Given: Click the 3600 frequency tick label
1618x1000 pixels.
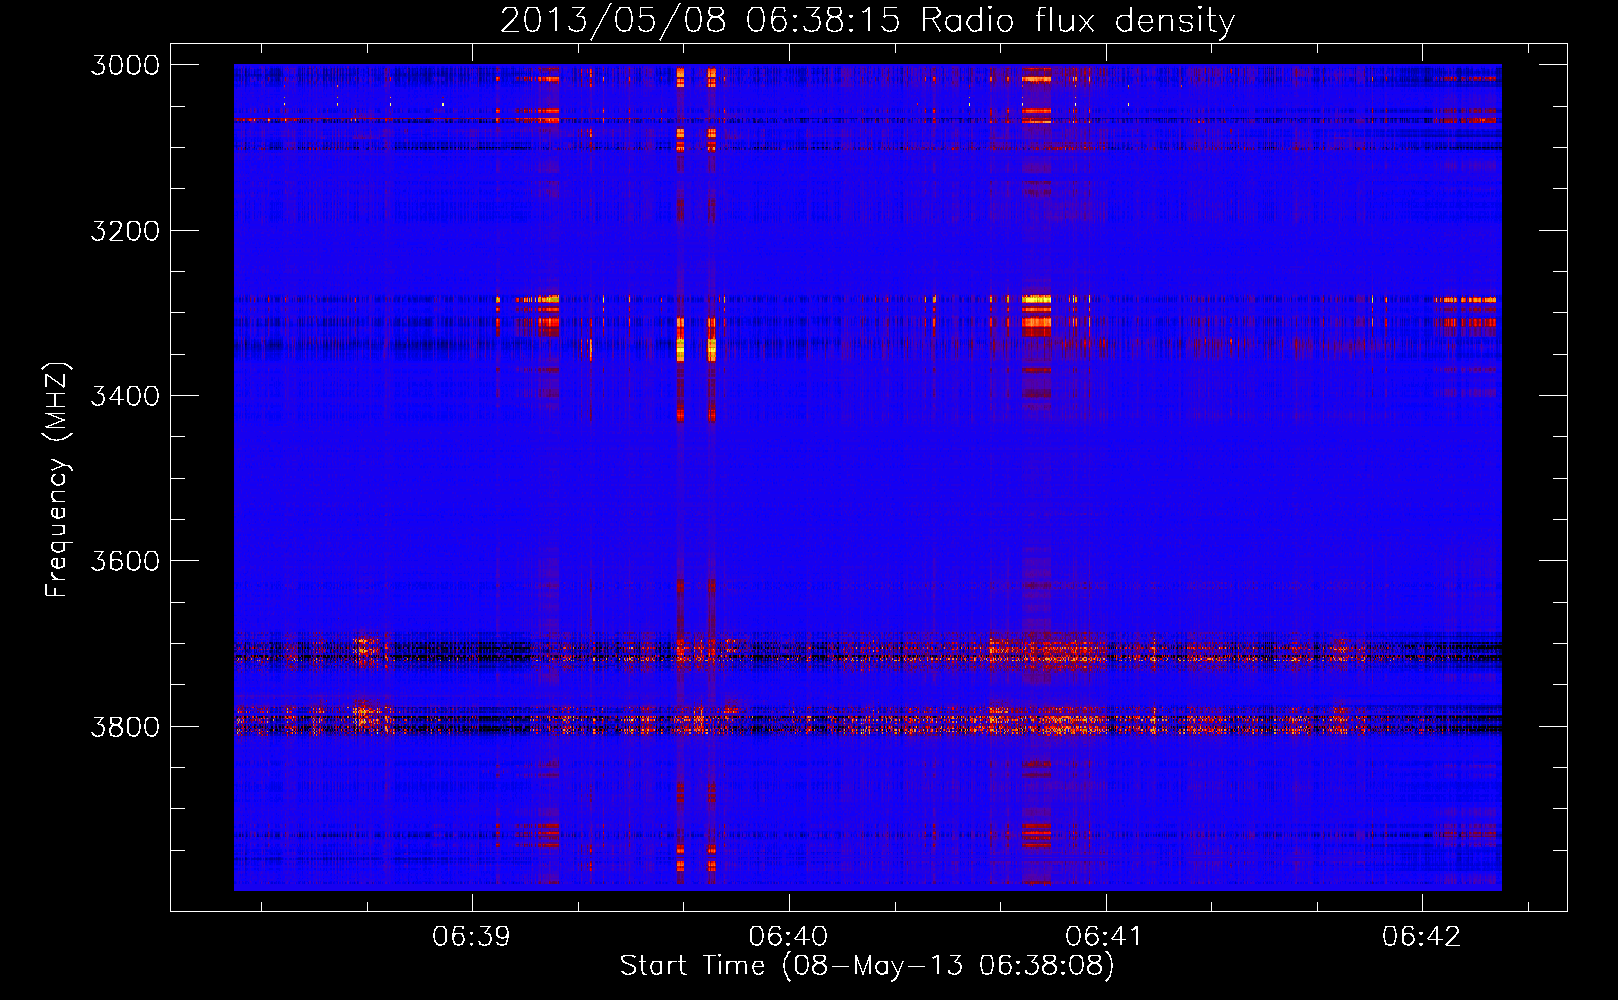Looking at the screenshot, I should tap(125, 561).
